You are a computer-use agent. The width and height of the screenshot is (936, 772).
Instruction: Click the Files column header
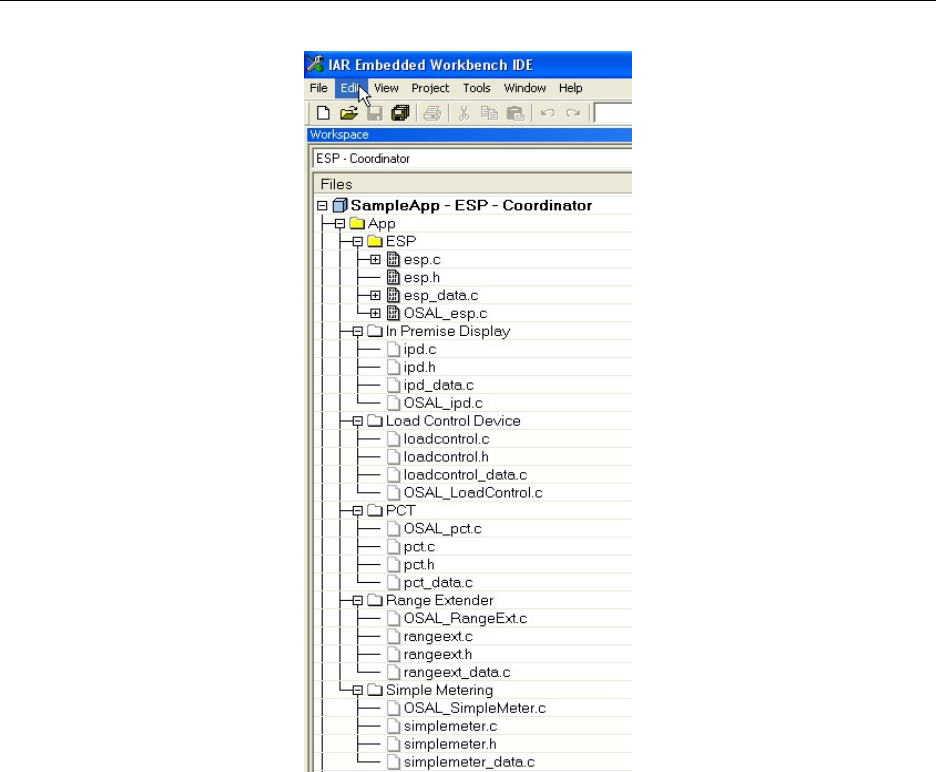[472, 184]
